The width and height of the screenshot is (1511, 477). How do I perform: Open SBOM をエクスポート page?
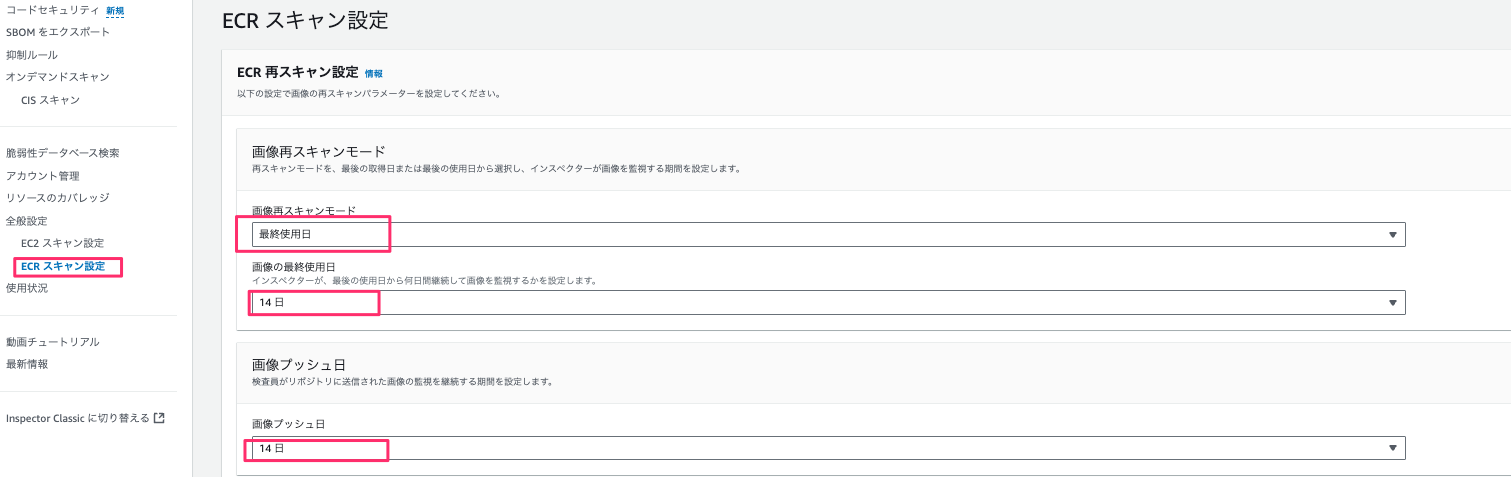point(58,32)
